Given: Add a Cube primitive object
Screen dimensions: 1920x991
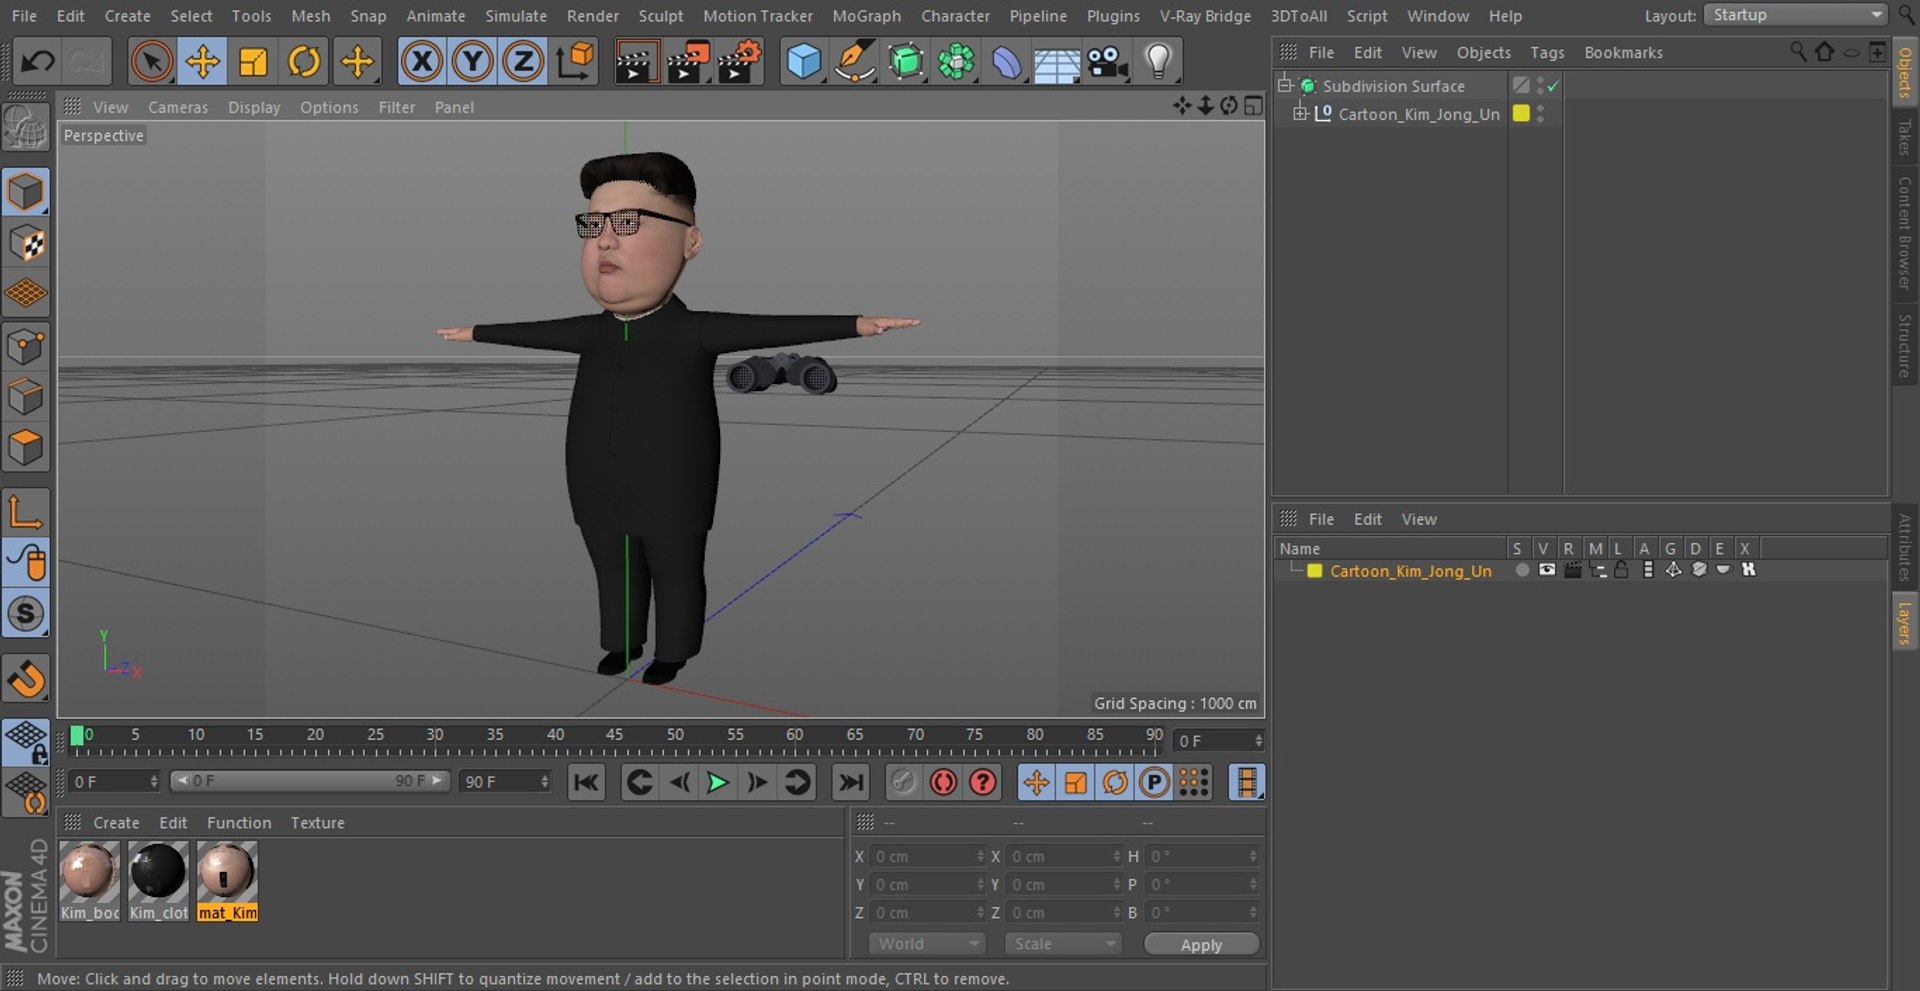Looking at the screenshot, I should 803,62.
